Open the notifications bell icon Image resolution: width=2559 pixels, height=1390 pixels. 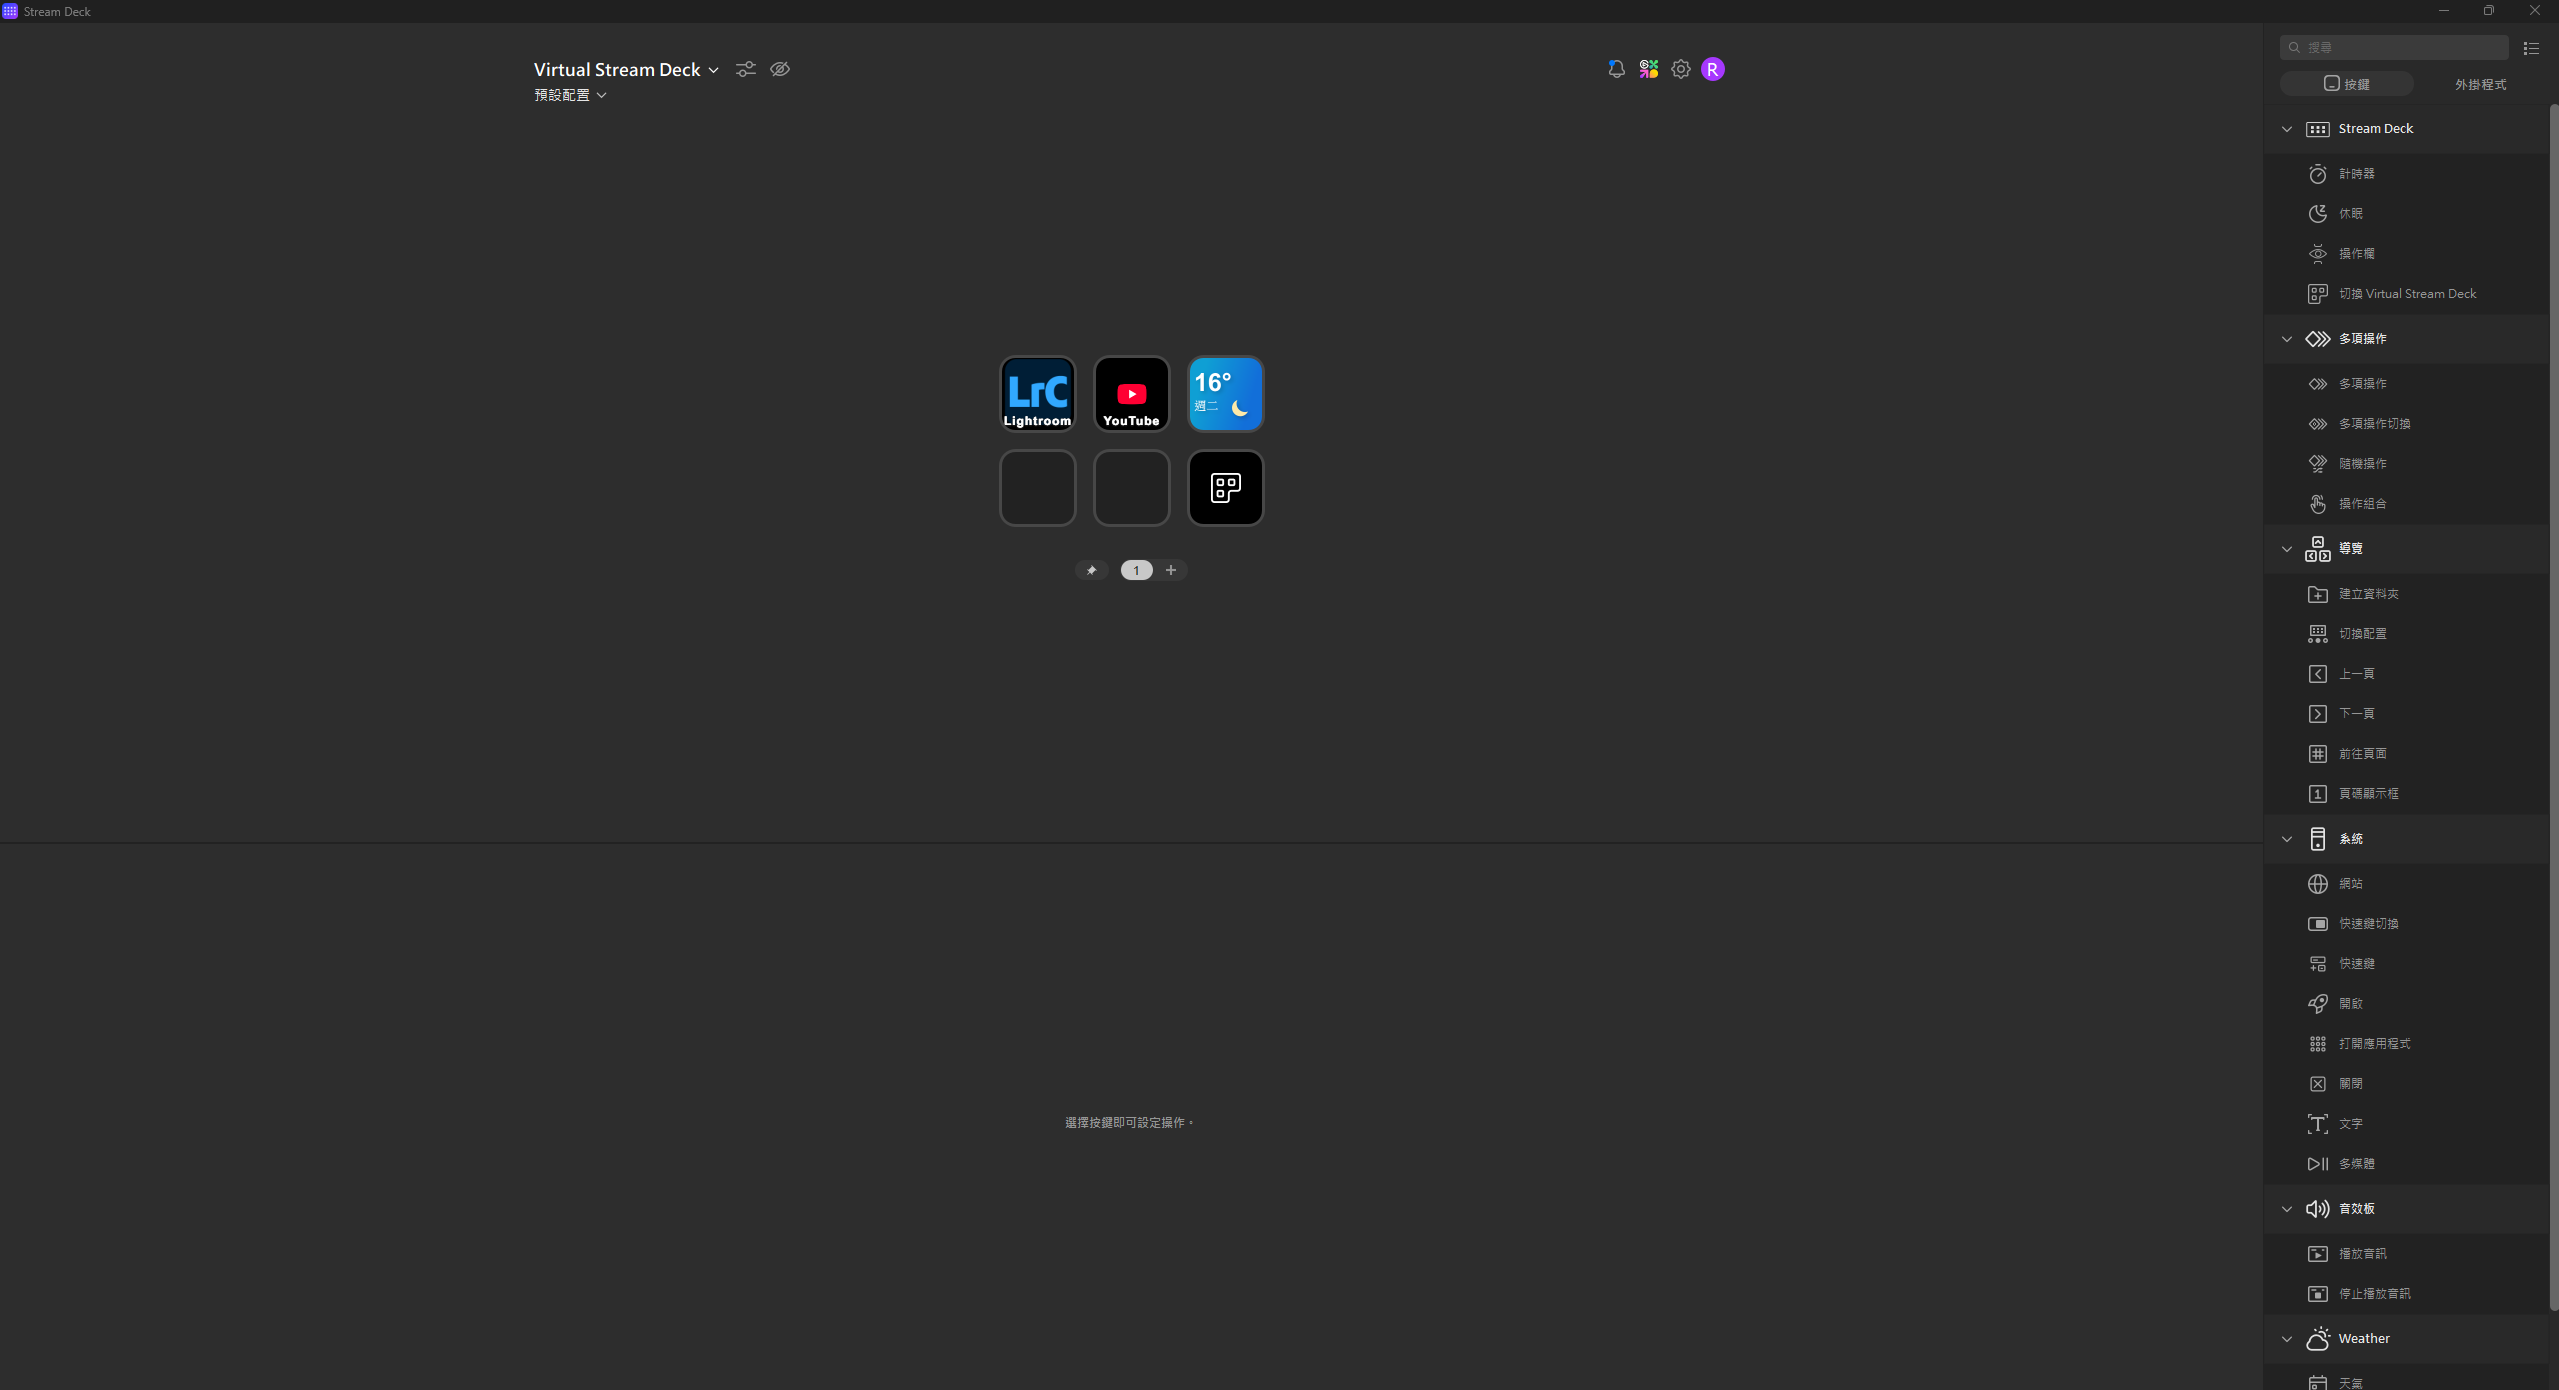[x=1616, y=69]
